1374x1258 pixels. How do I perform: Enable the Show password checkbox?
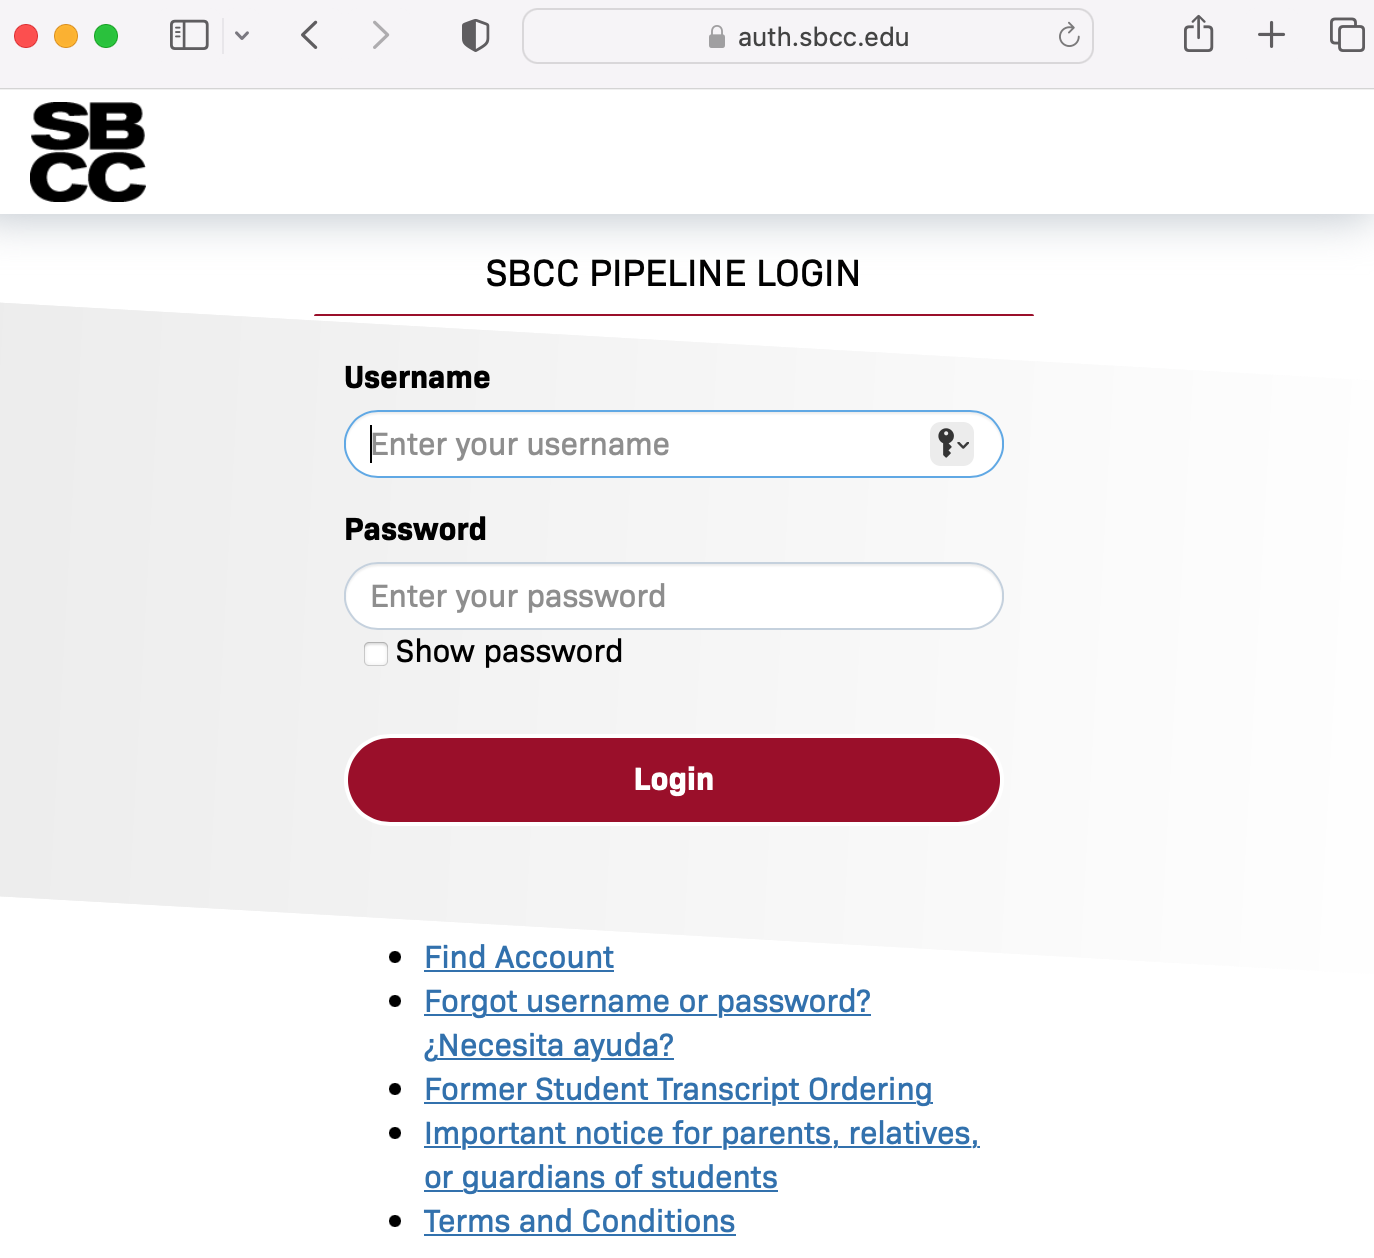click(375, 652)
